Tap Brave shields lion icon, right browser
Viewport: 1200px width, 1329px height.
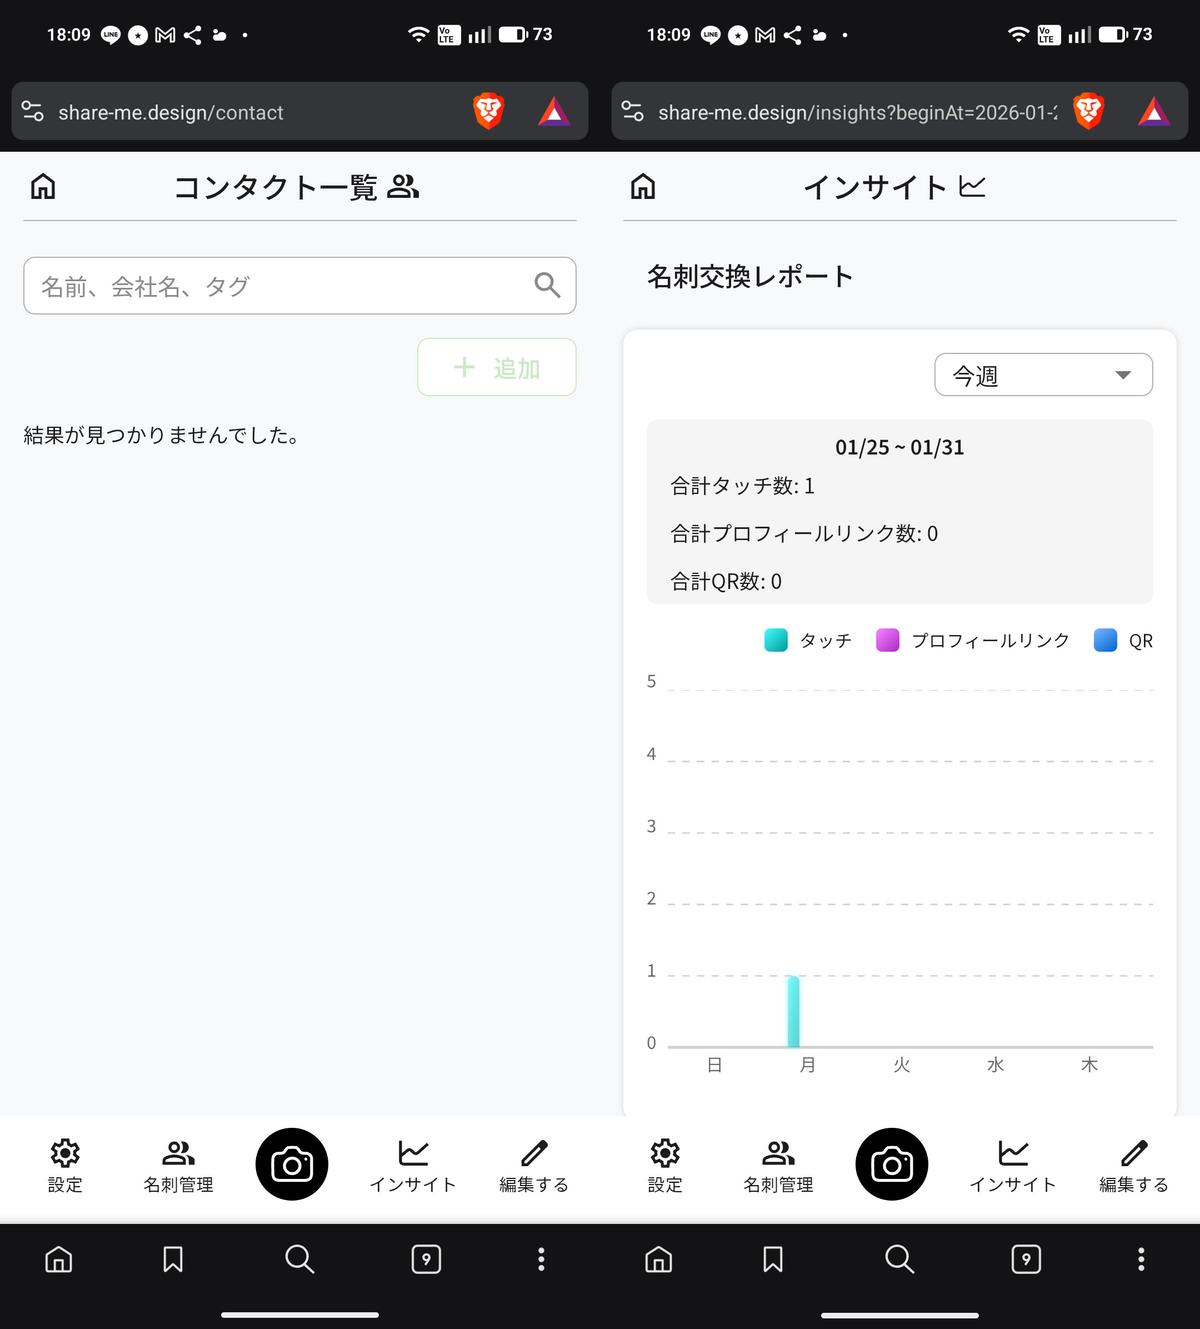1088,110
